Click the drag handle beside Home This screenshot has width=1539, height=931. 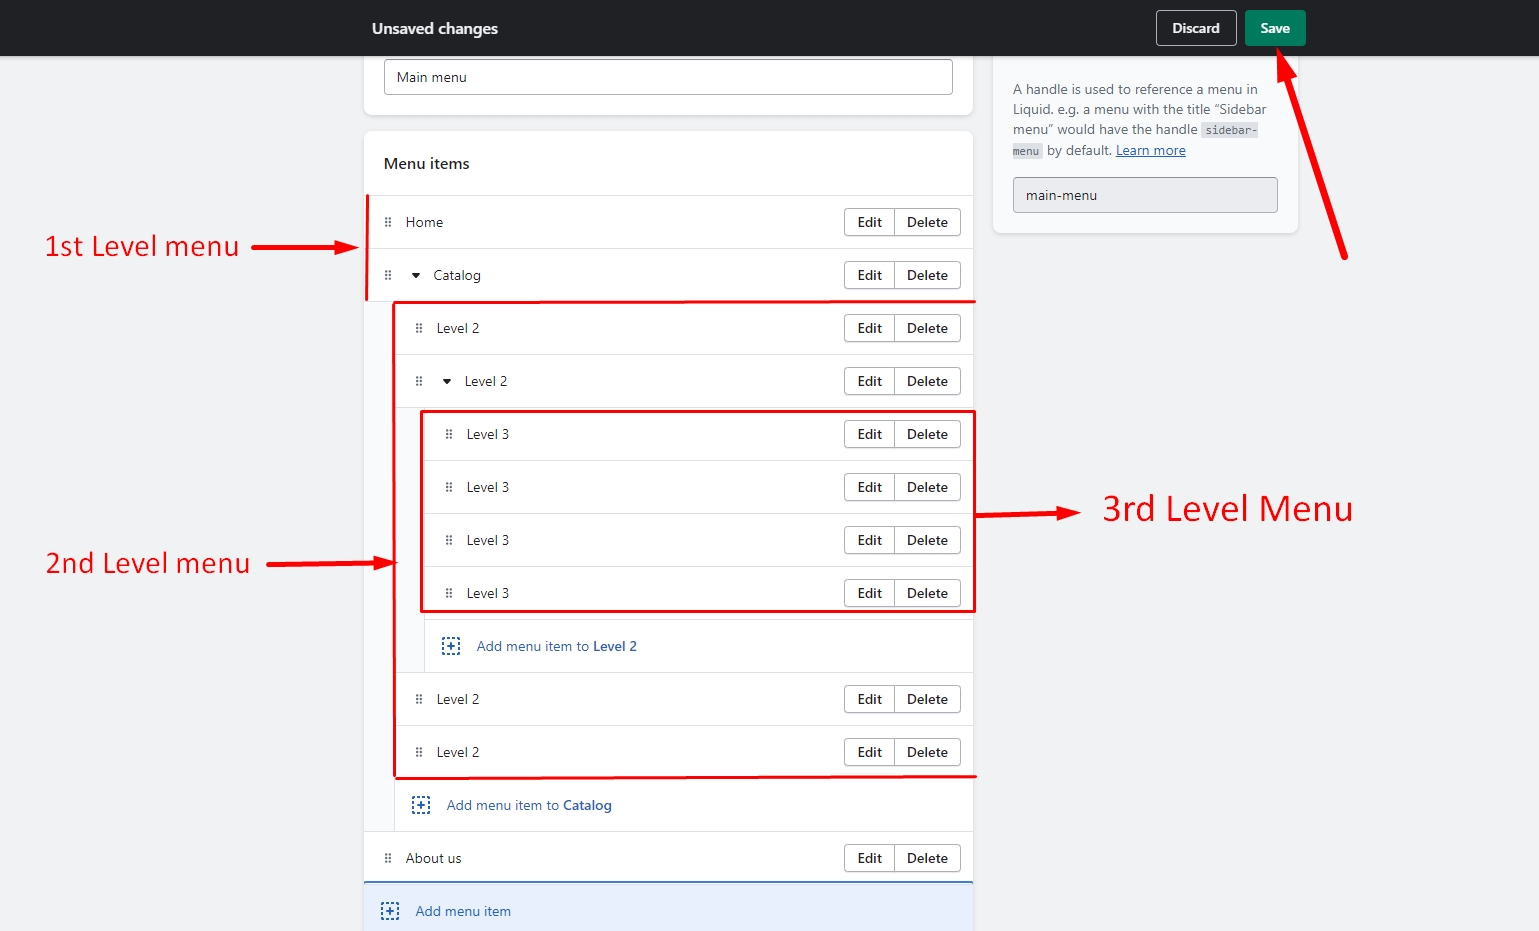coord(388,222)
